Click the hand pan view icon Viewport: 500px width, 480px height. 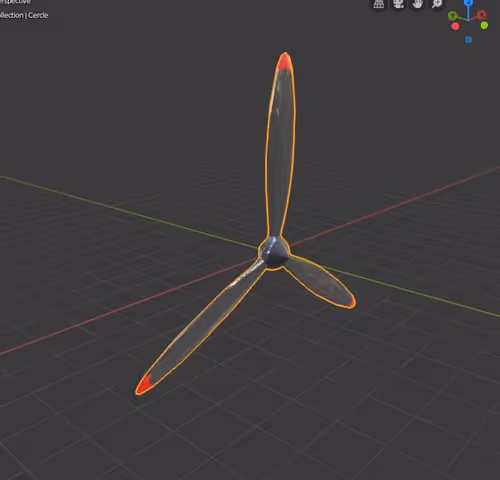coord(418,4)
